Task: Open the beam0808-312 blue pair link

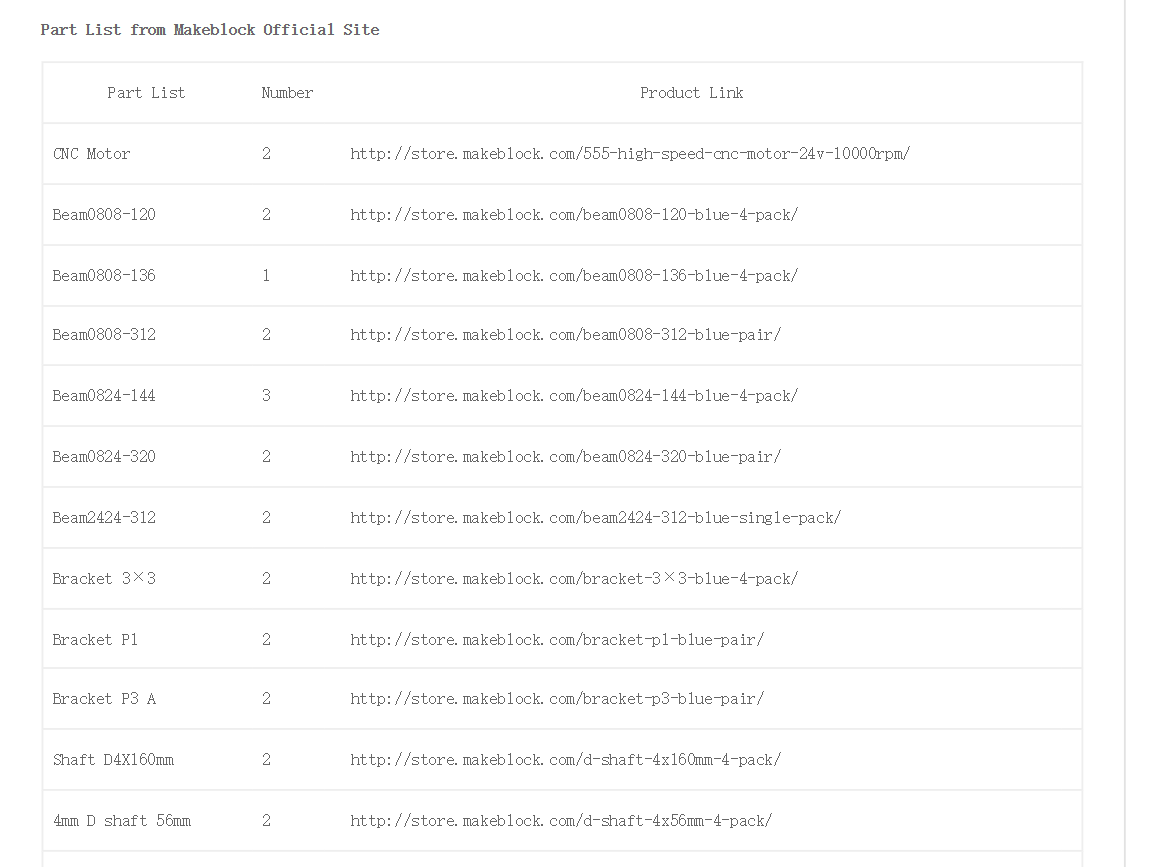Action: pyautogui.click(x=565, y=335)
